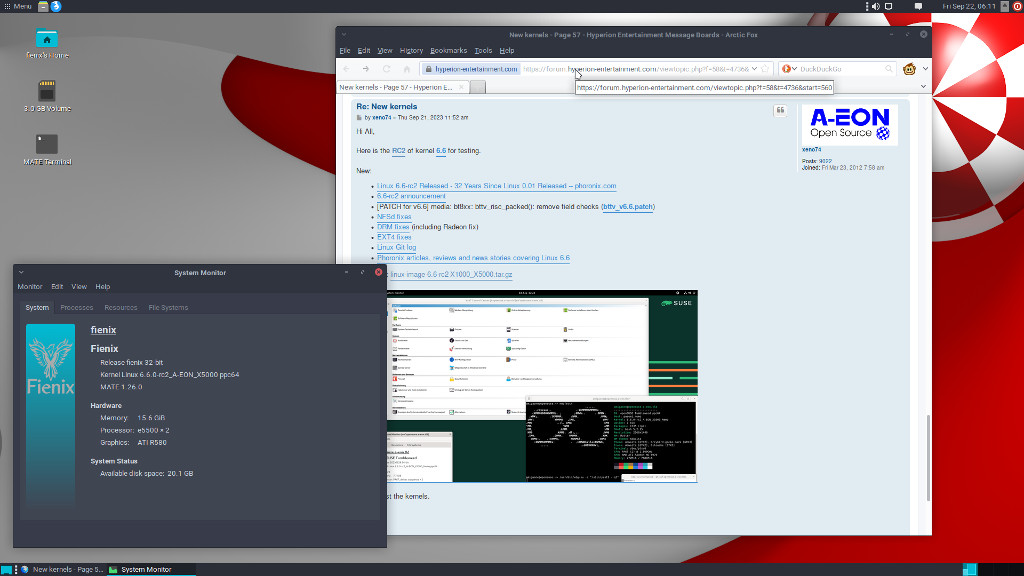Click the monkey extension icon in toolbar
Viewport: 1024px width, 576px height.
click(x=909, y=69)
